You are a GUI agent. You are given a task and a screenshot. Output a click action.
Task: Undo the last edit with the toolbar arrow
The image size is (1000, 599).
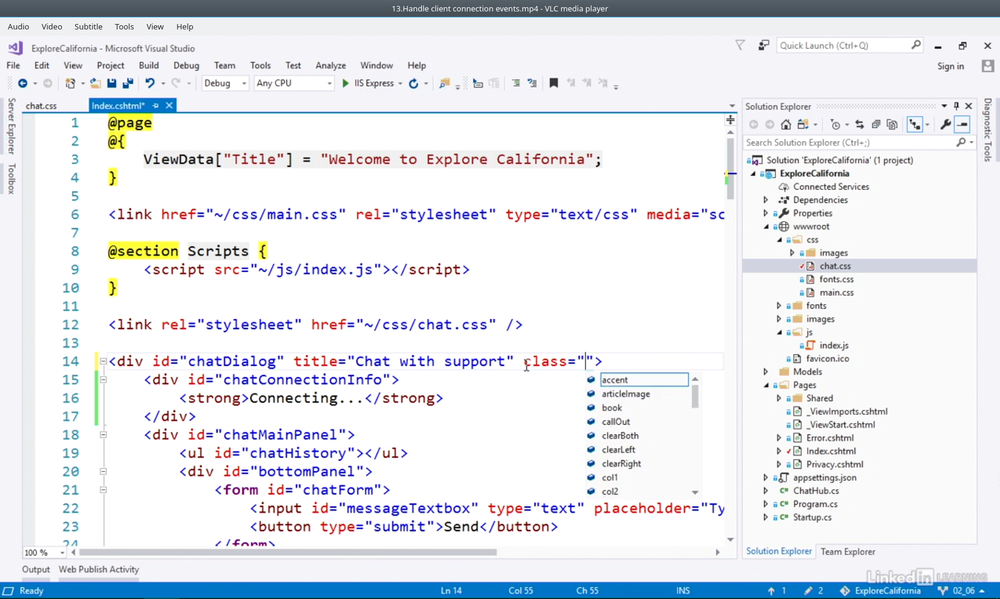[x=150, y=84]
